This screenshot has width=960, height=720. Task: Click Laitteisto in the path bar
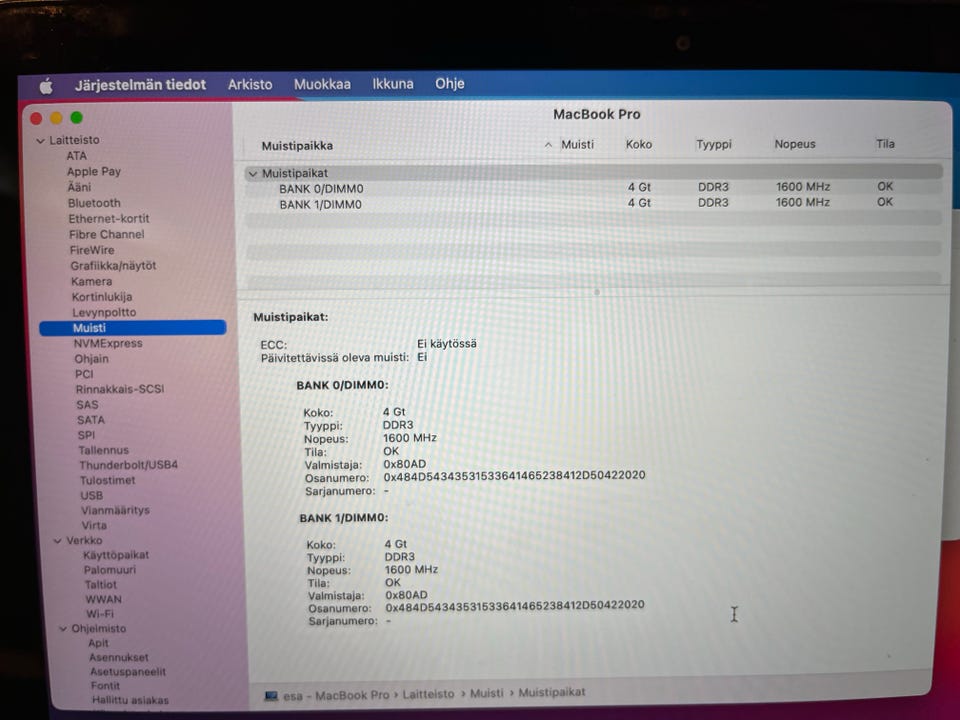coord(428,694)
